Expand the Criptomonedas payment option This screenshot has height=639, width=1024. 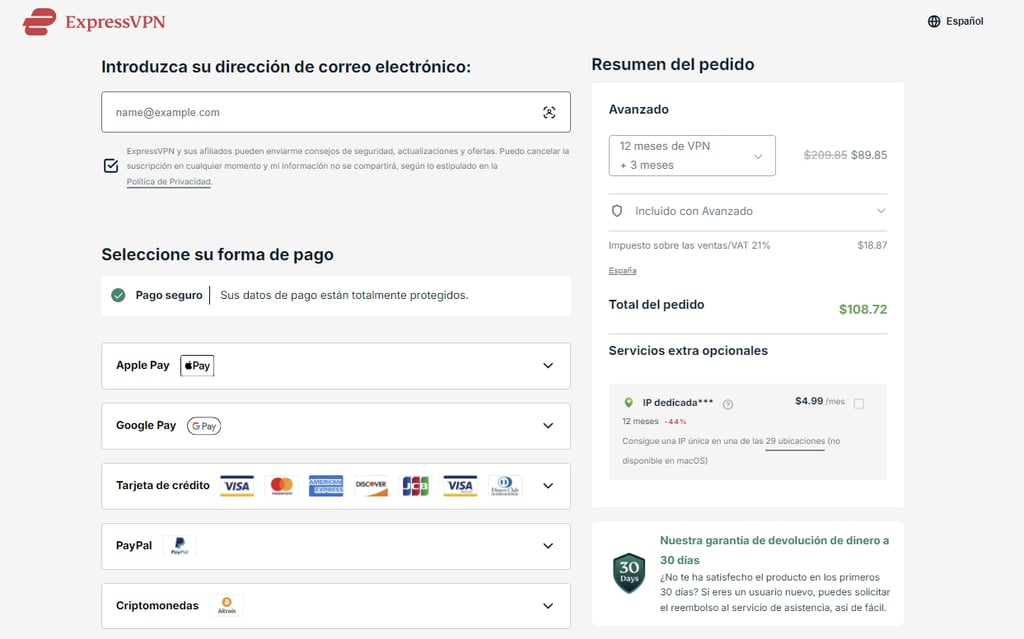[x=336, y=606]
